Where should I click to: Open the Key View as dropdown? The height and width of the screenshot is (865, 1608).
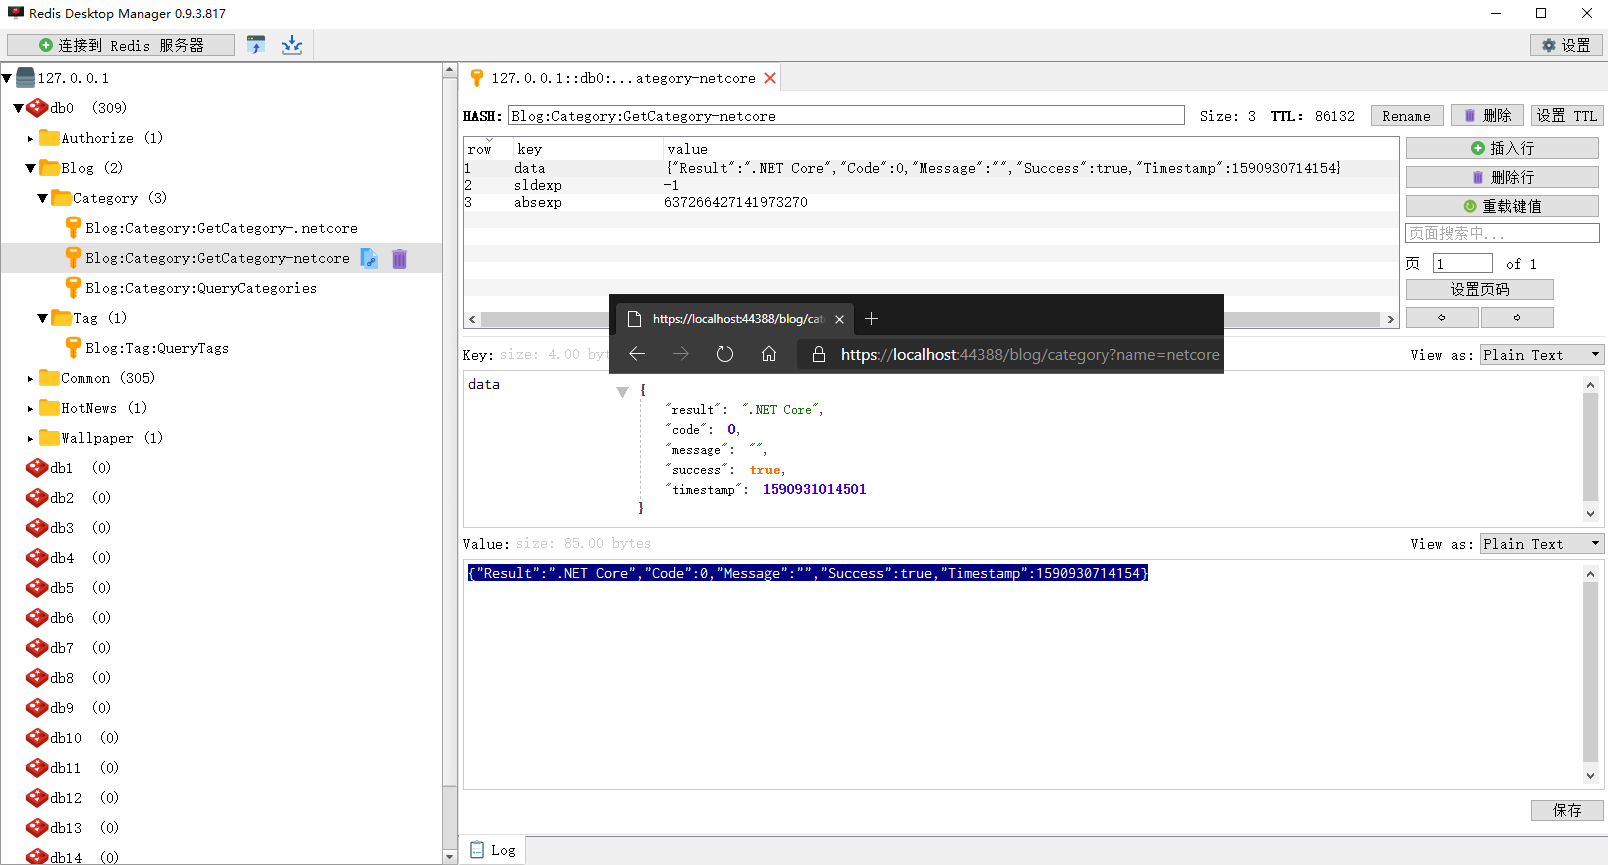1541,355
